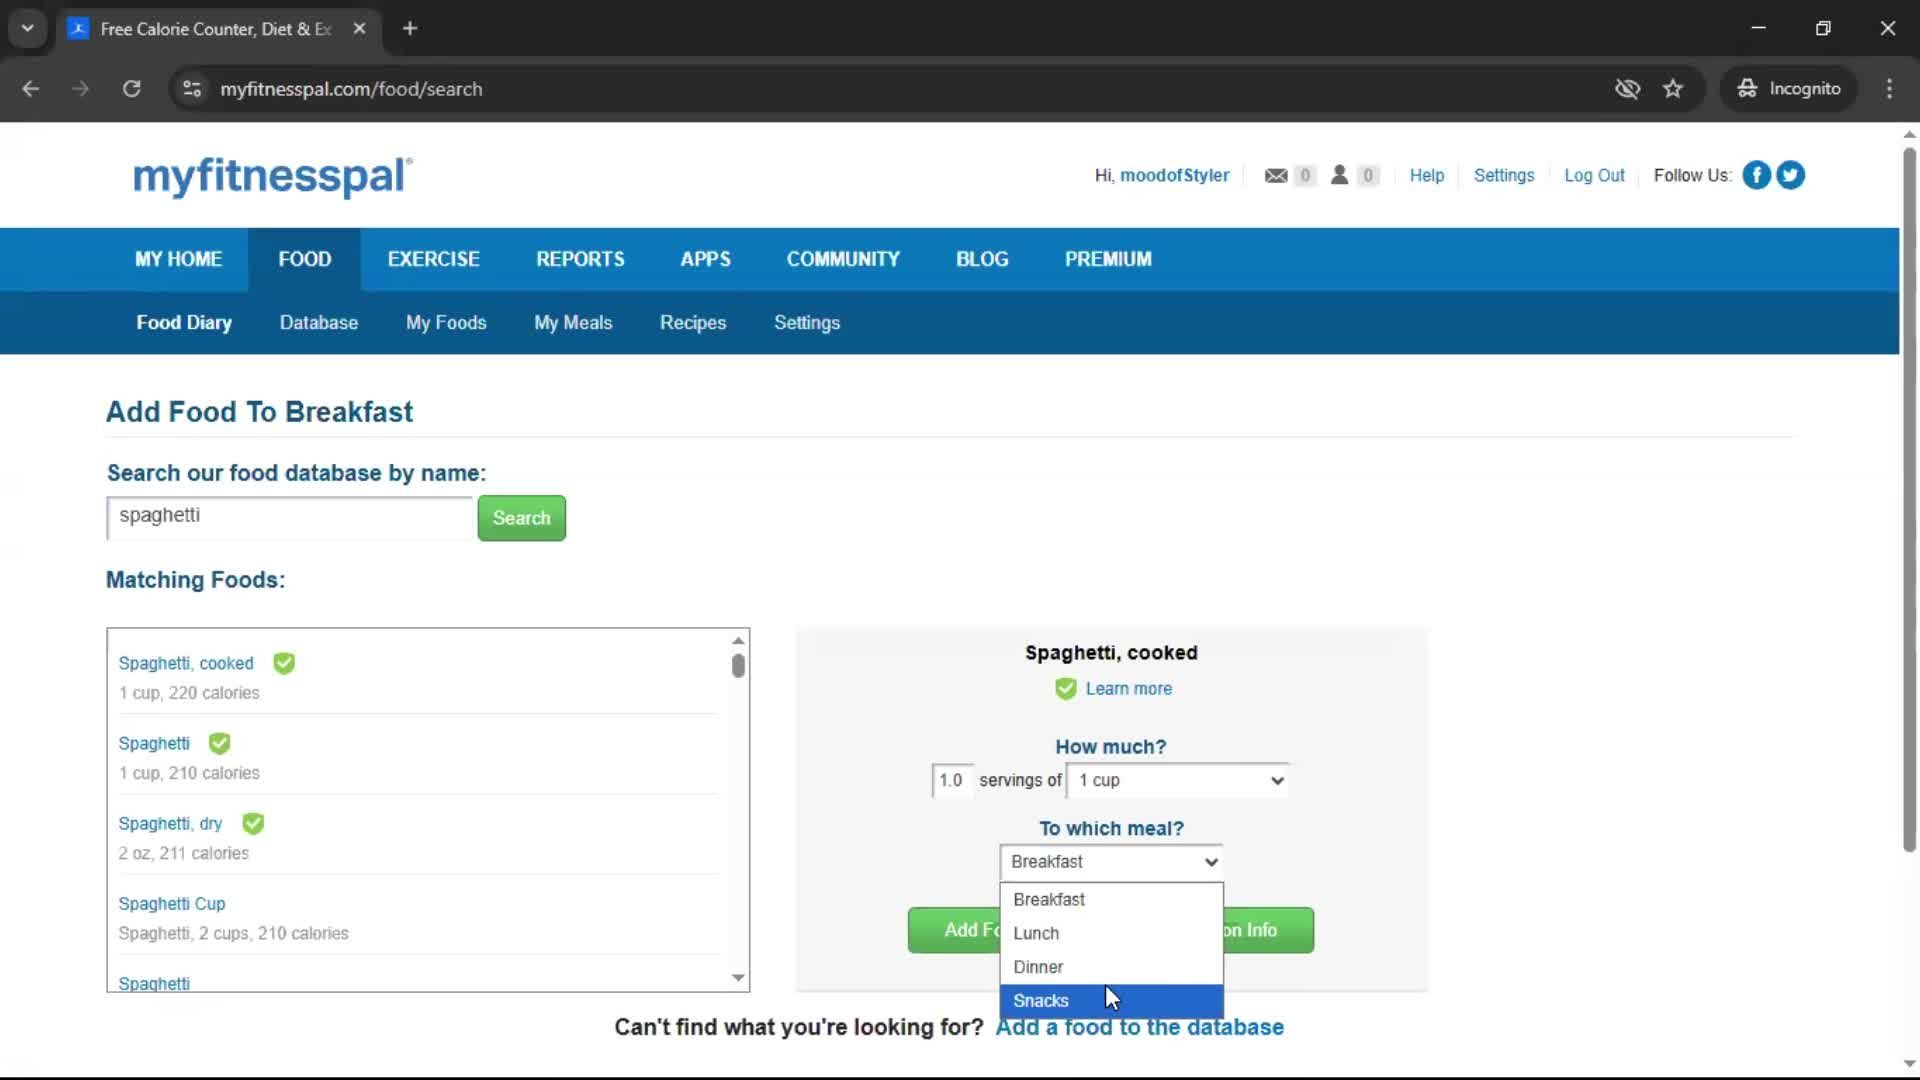Click the matching foods scroll down arrow
Screen dimensions: 1920x1080
[738, 978]
